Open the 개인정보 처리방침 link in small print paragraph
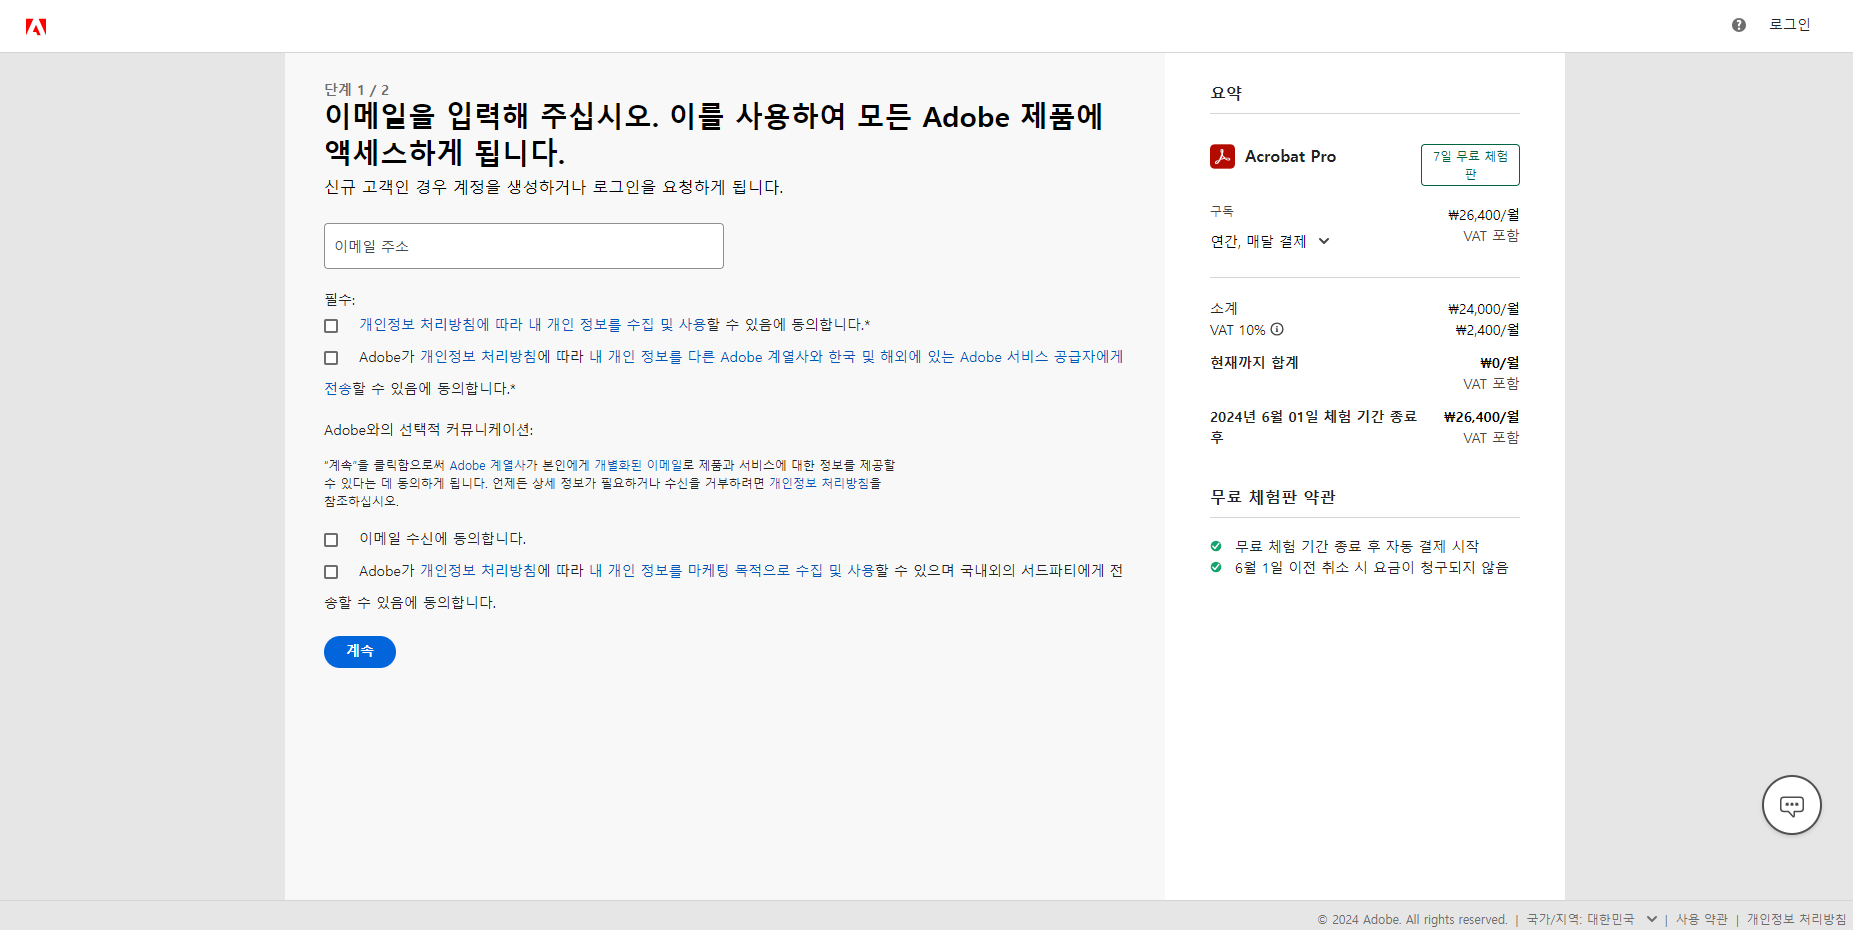The height and width of the screenshot is (930, 1853). pyautogui.click(x=819, y=483)
